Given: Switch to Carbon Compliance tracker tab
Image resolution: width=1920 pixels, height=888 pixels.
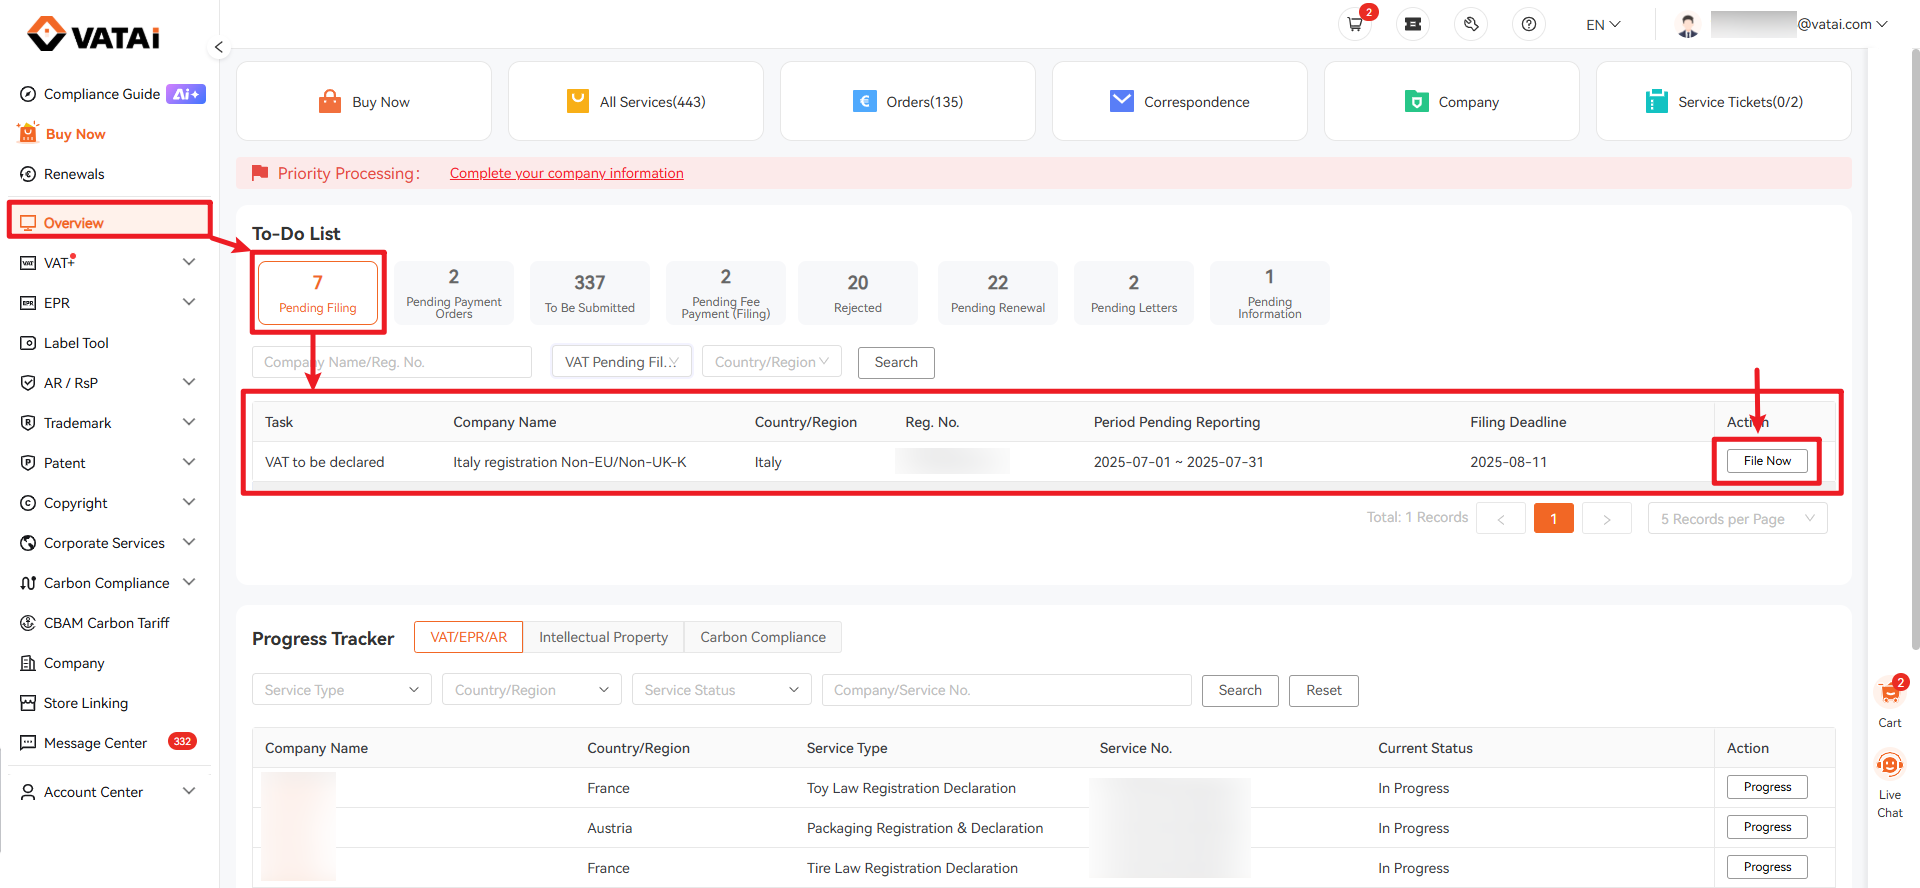Looking at the screenshot, I should coord(762,637).
